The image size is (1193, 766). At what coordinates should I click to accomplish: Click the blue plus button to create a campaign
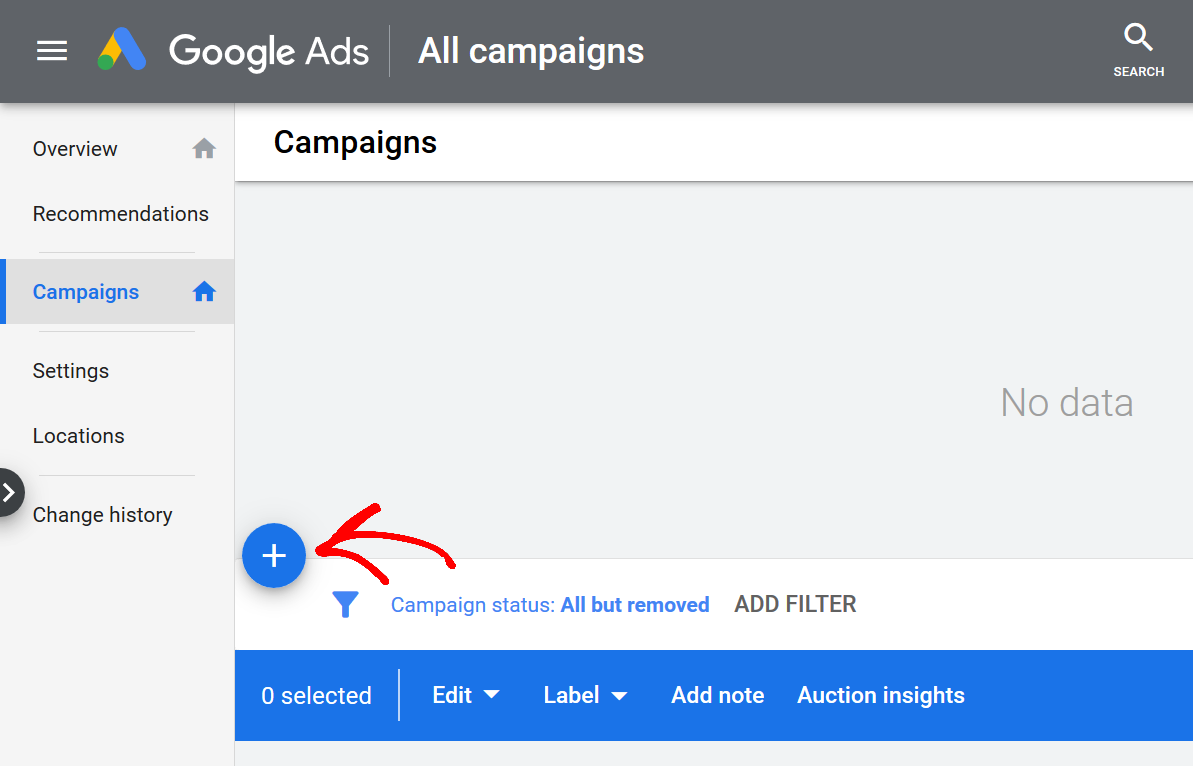click(274, 555)
